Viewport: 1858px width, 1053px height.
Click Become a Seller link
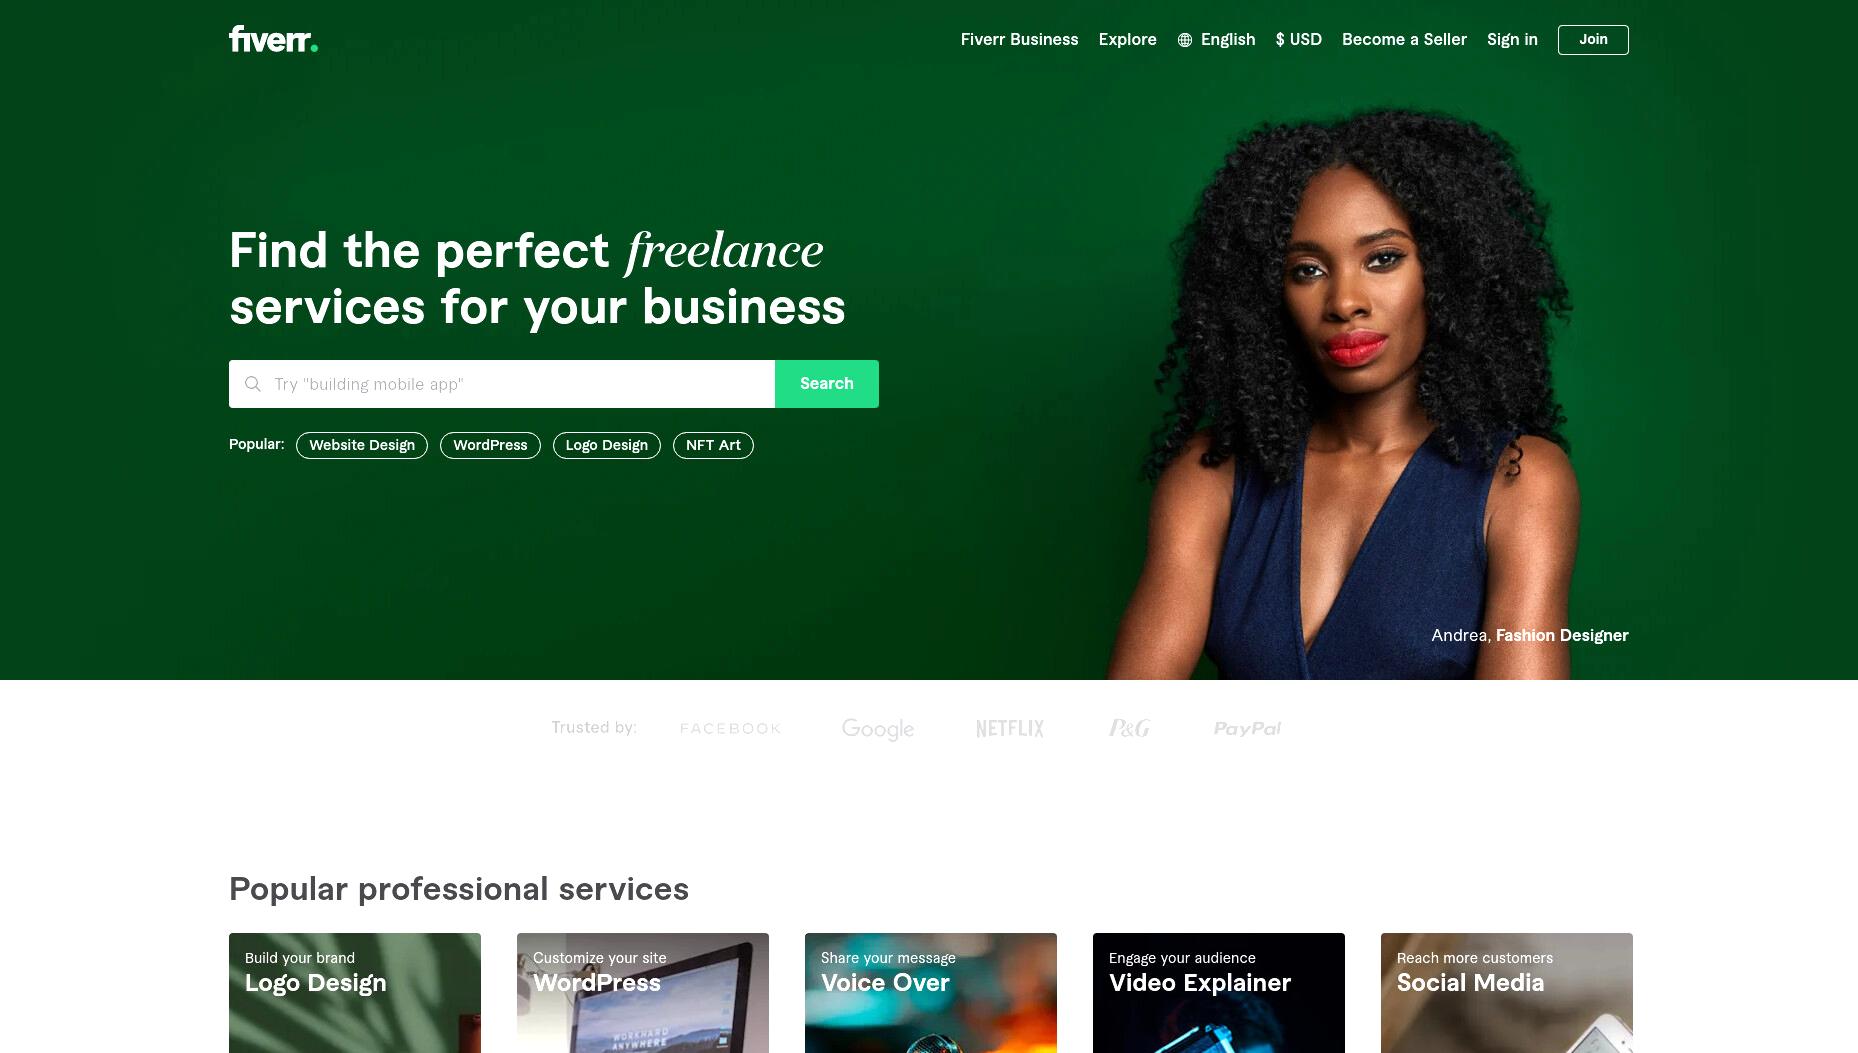[x=1404, y=40]
